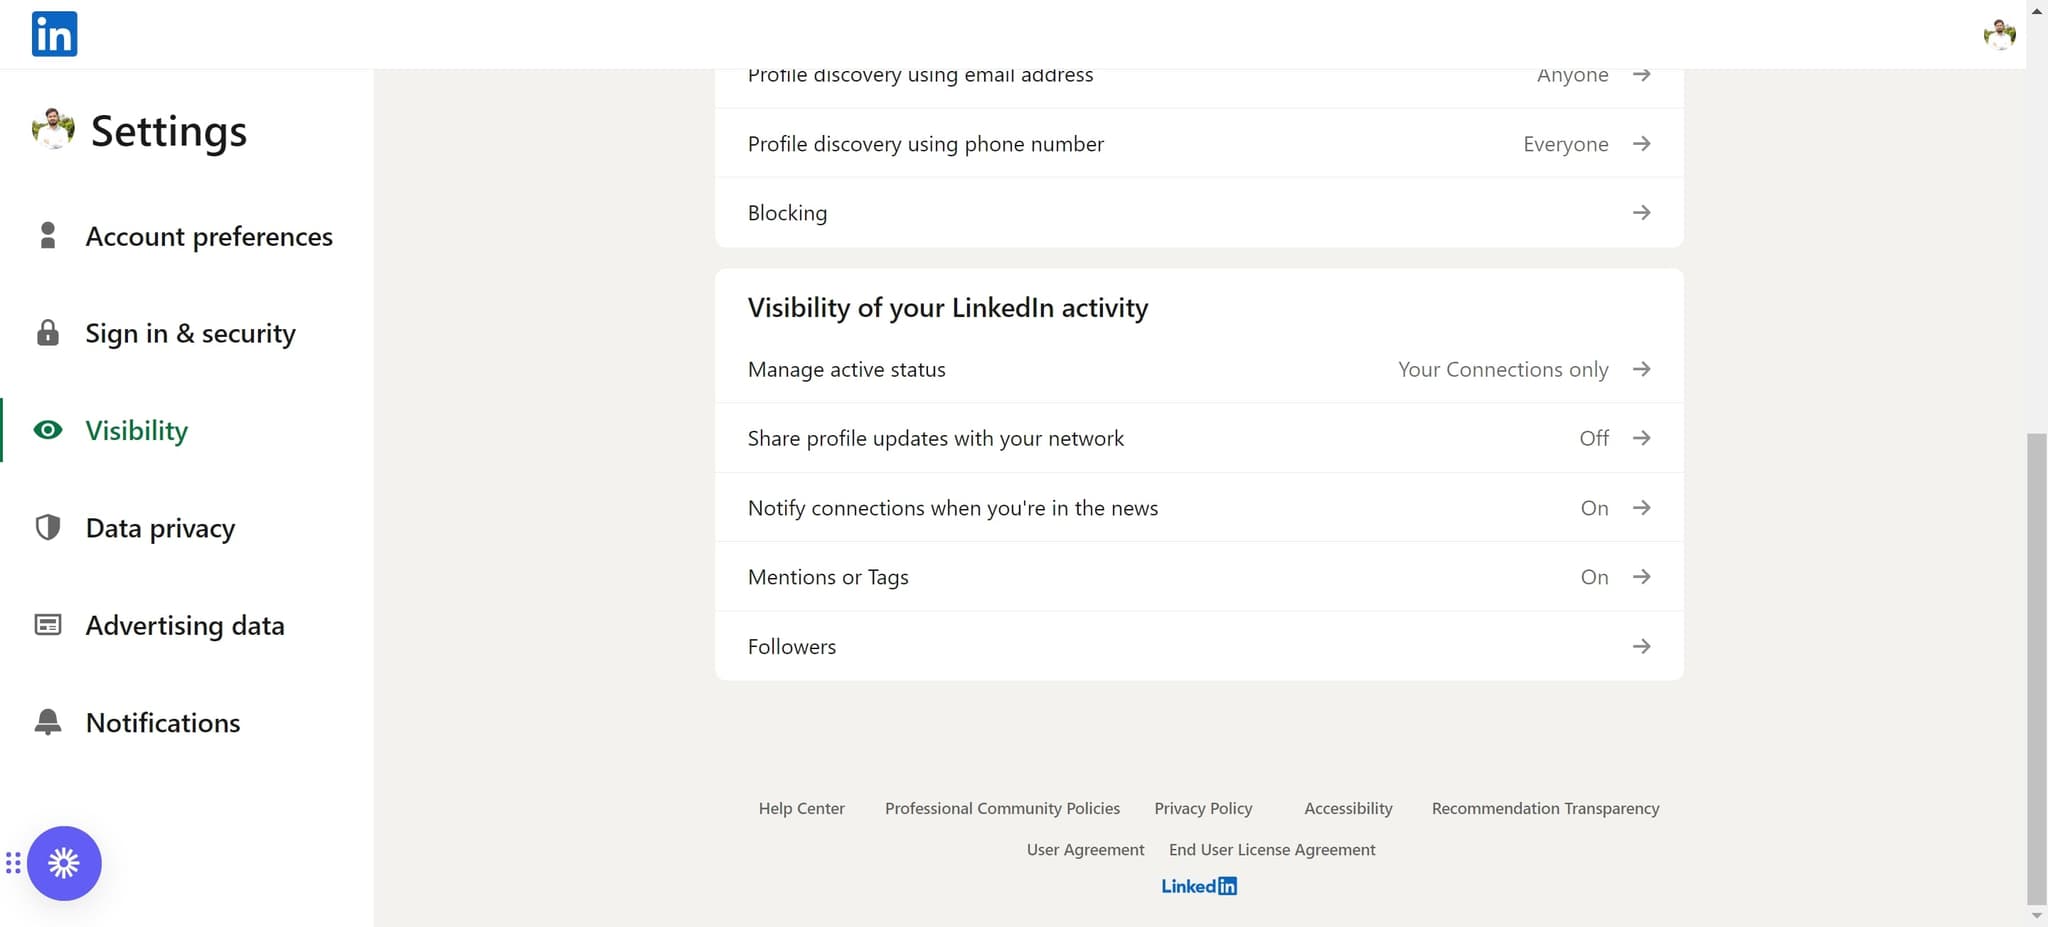Open Mentions or Tags settings
Screen dimensions: 2048x927
[x=1641, y=576]
